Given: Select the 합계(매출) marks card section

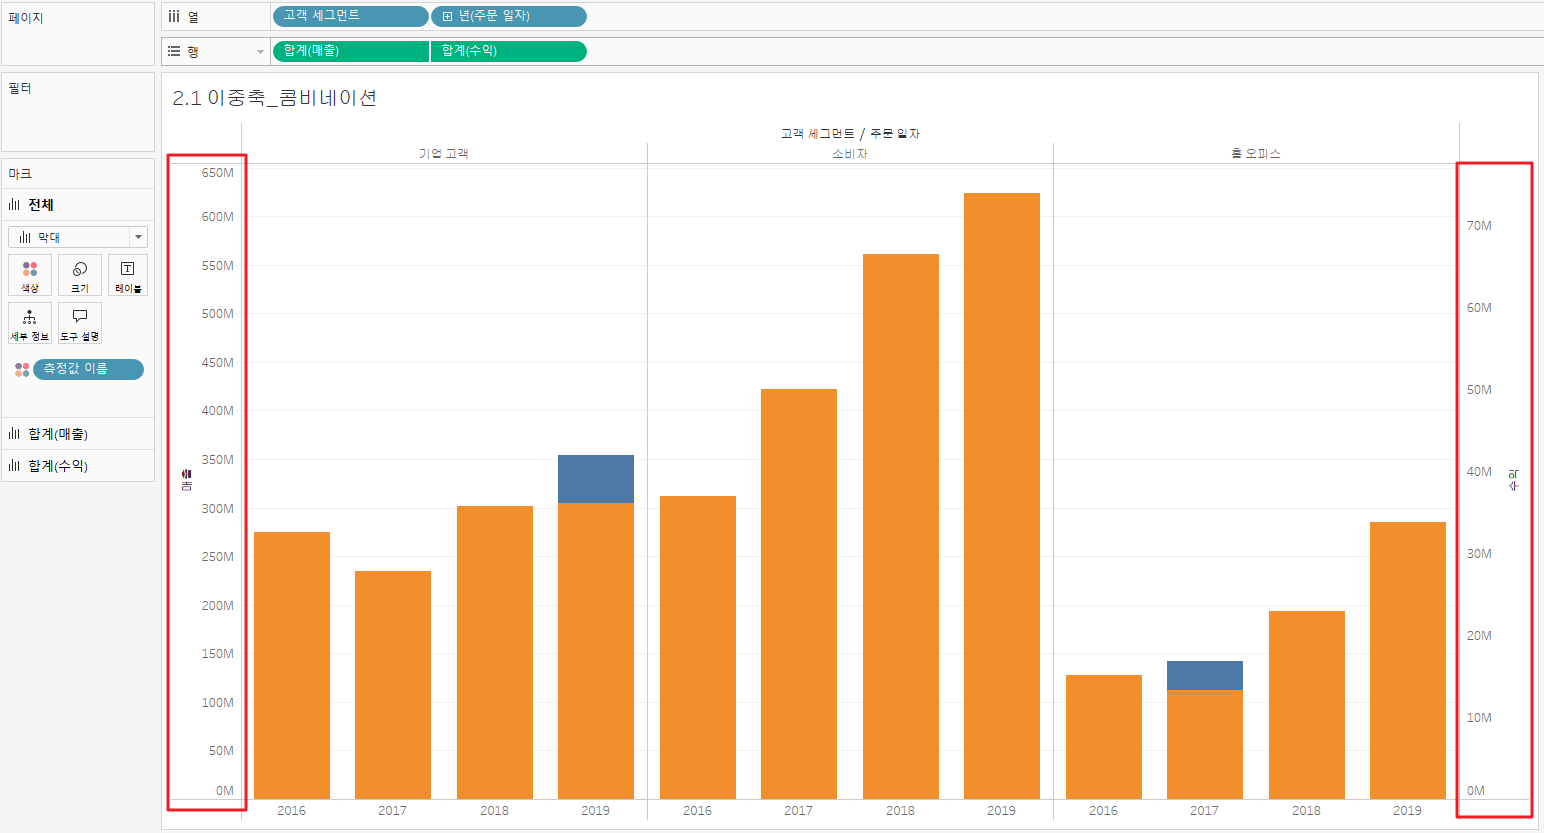Looking at the screenshot, I should pyautogui.click(x=78, y=434).
